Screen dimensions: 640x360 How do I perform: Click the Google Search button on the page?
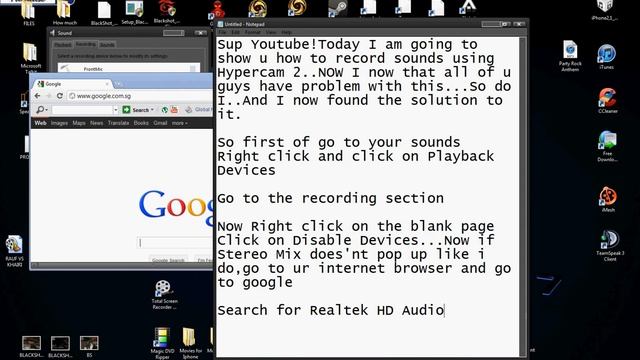pyautogui.click(x=168, y=260)
